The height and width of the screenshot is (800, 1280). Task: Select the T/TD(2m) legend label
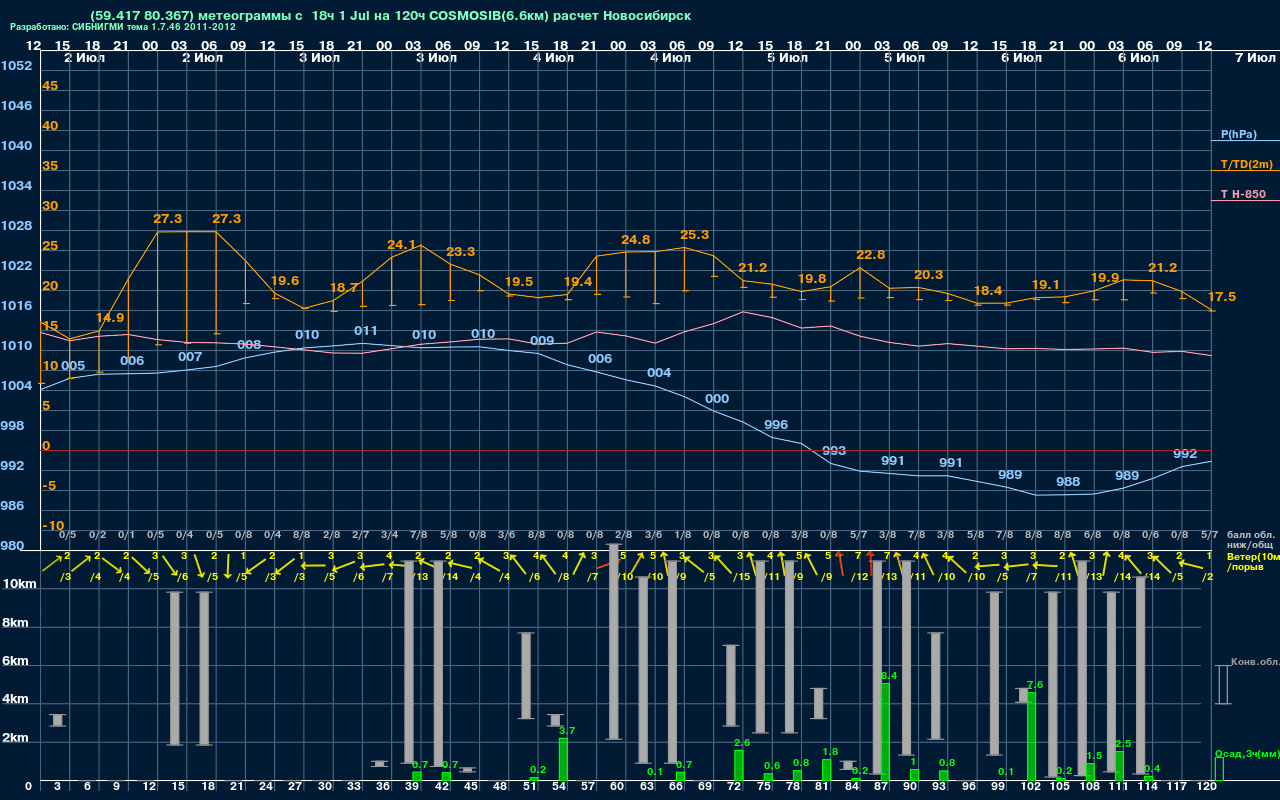point(1247,164)
